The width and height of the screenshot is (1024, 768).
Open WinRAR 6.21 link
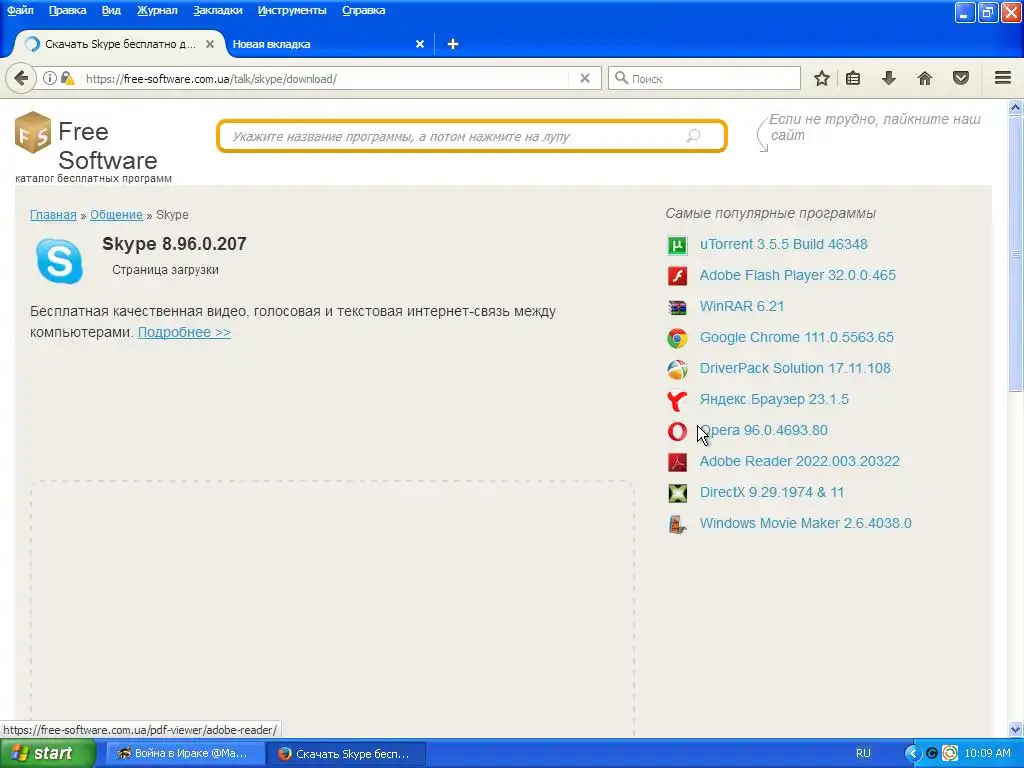[x=742, y=306]
